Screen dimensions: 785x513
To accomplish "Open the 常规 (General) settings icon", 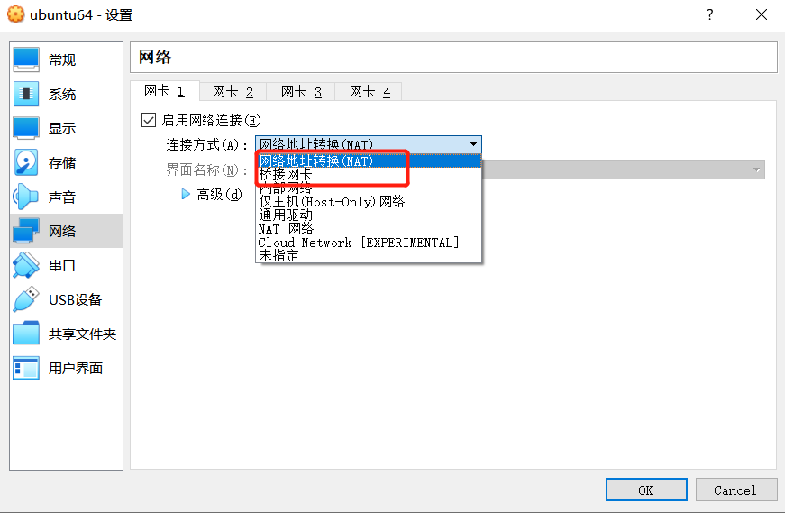I will [x=25, y=60].
